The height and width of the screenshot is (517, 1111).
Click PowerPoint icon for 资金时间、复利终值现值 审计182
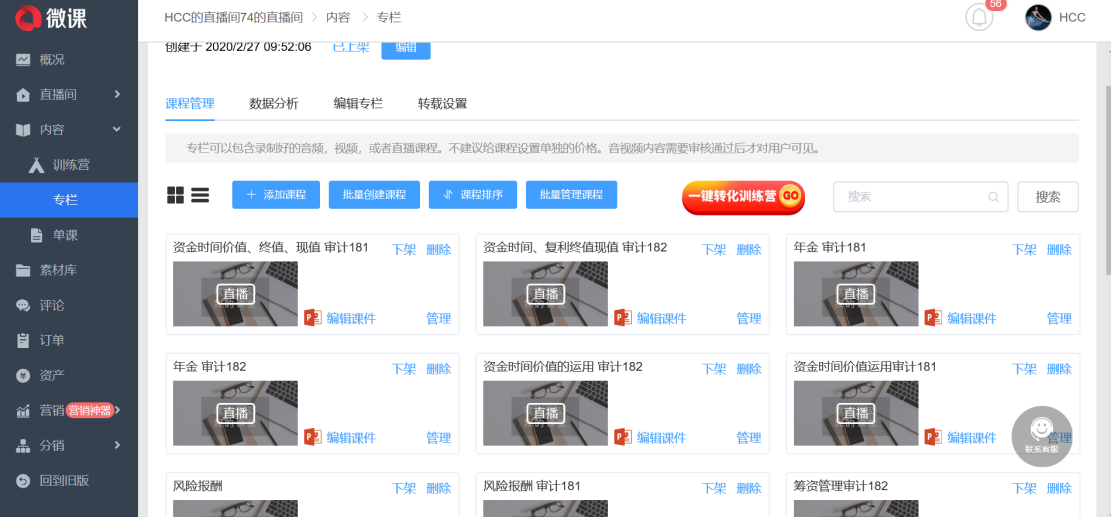tap(623, 318)
